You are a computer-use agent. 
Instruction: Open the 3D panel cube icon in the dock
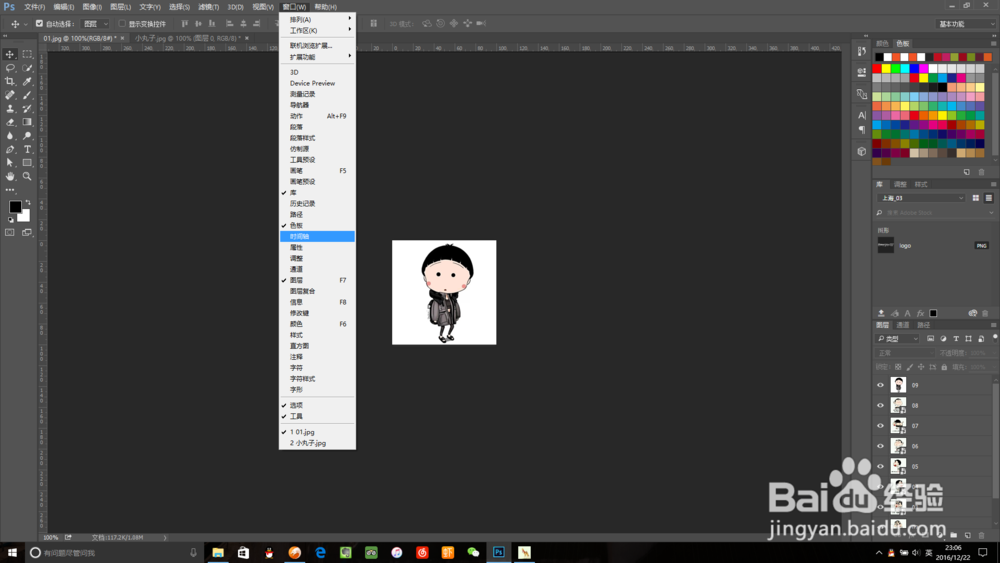pyautogui.click(x=862, y=152)
